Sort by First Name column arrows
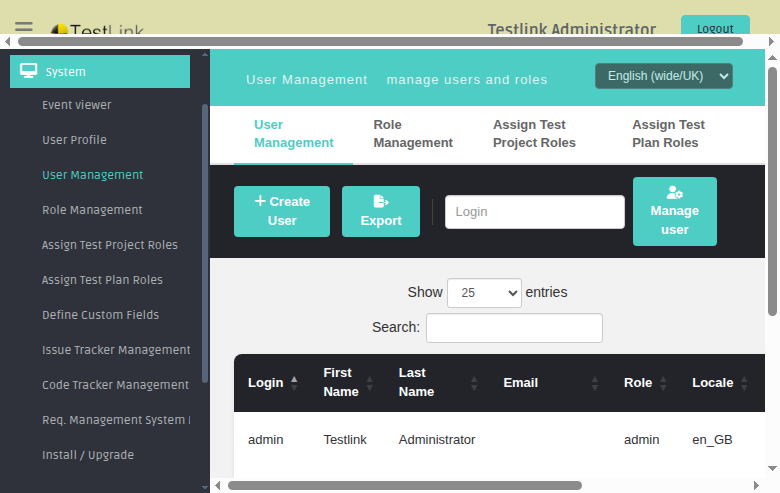 [x=370, y=383]
